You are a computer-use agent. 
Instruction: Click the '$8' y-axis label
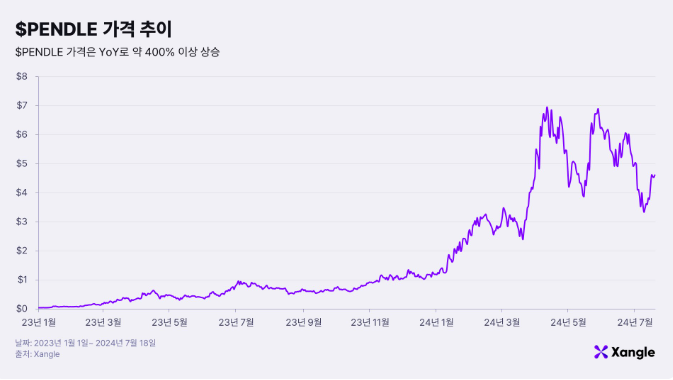(x=22, y=76)
